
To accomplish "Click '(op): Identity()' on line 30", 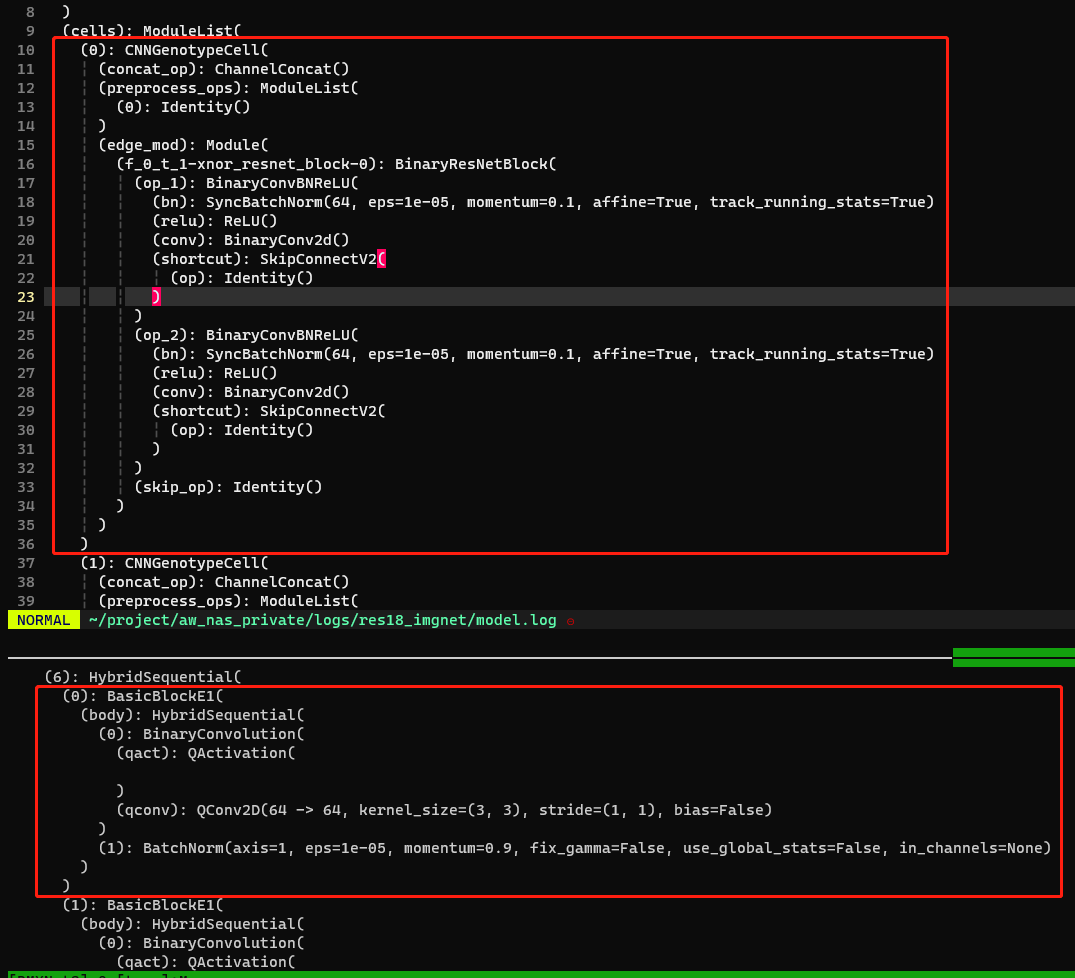I will (242, 430).
